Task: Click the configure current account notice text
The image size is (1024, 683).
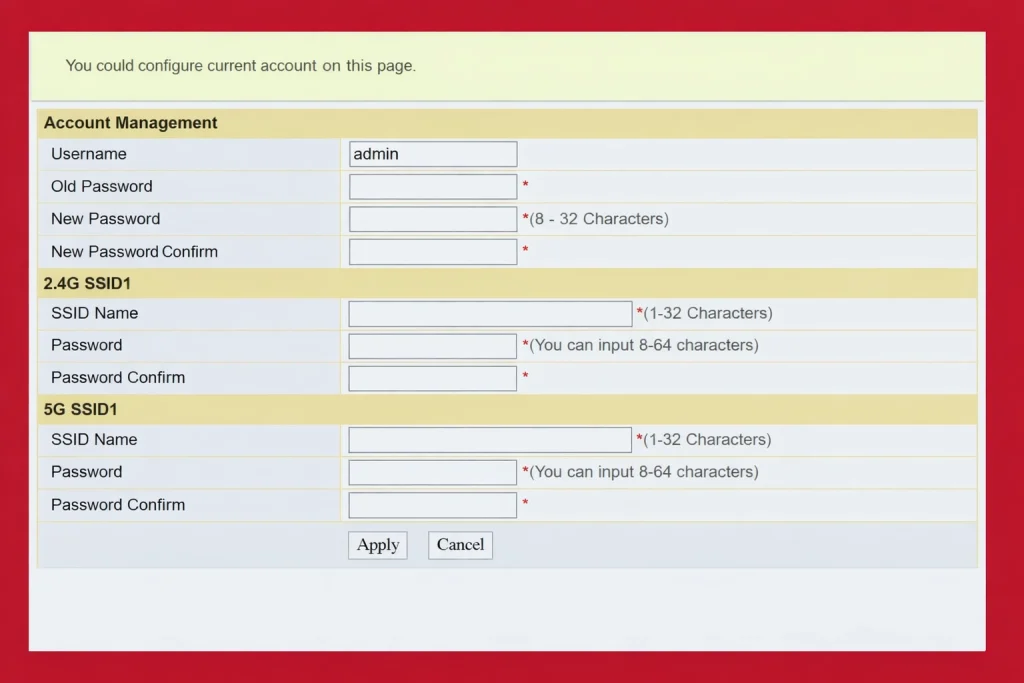Action: [240, 66]
